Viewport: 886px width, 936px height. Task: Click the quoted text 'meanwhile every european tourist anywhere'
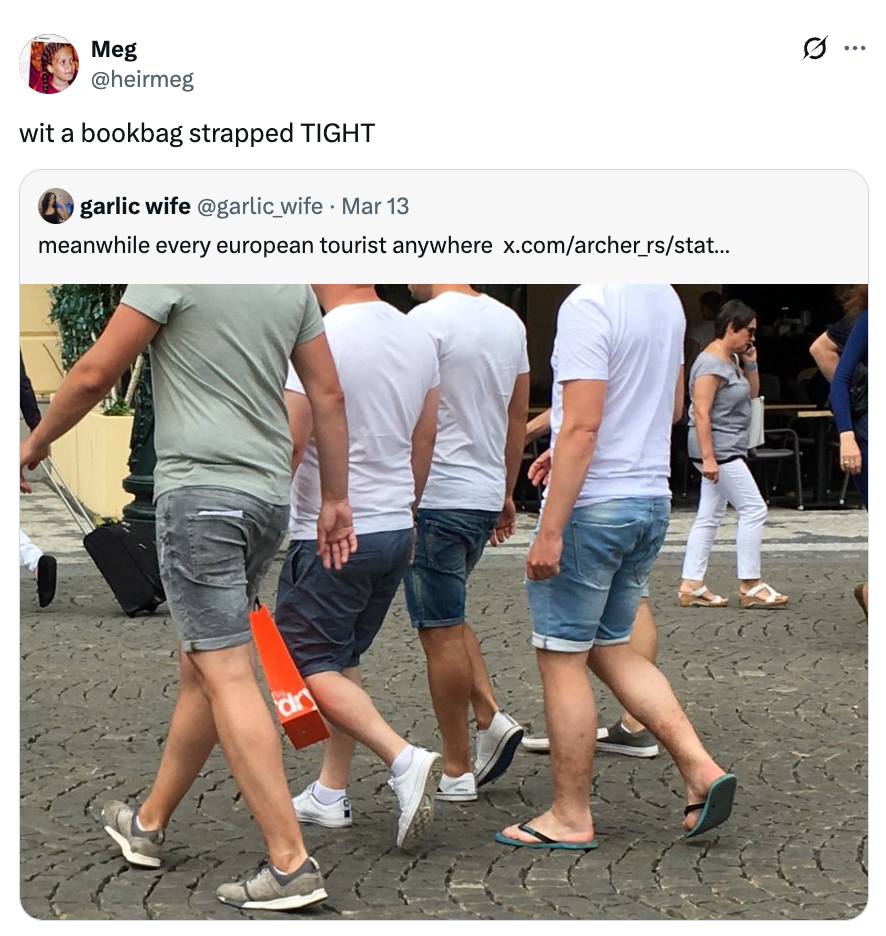(265, 245)
